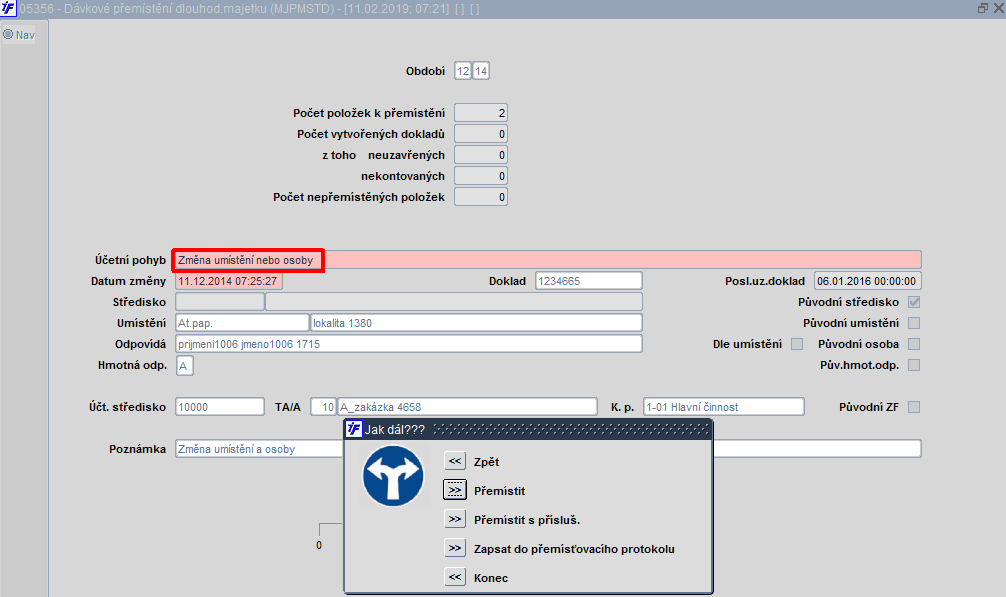Click the nekontovaných count field

tap(481, 176)
